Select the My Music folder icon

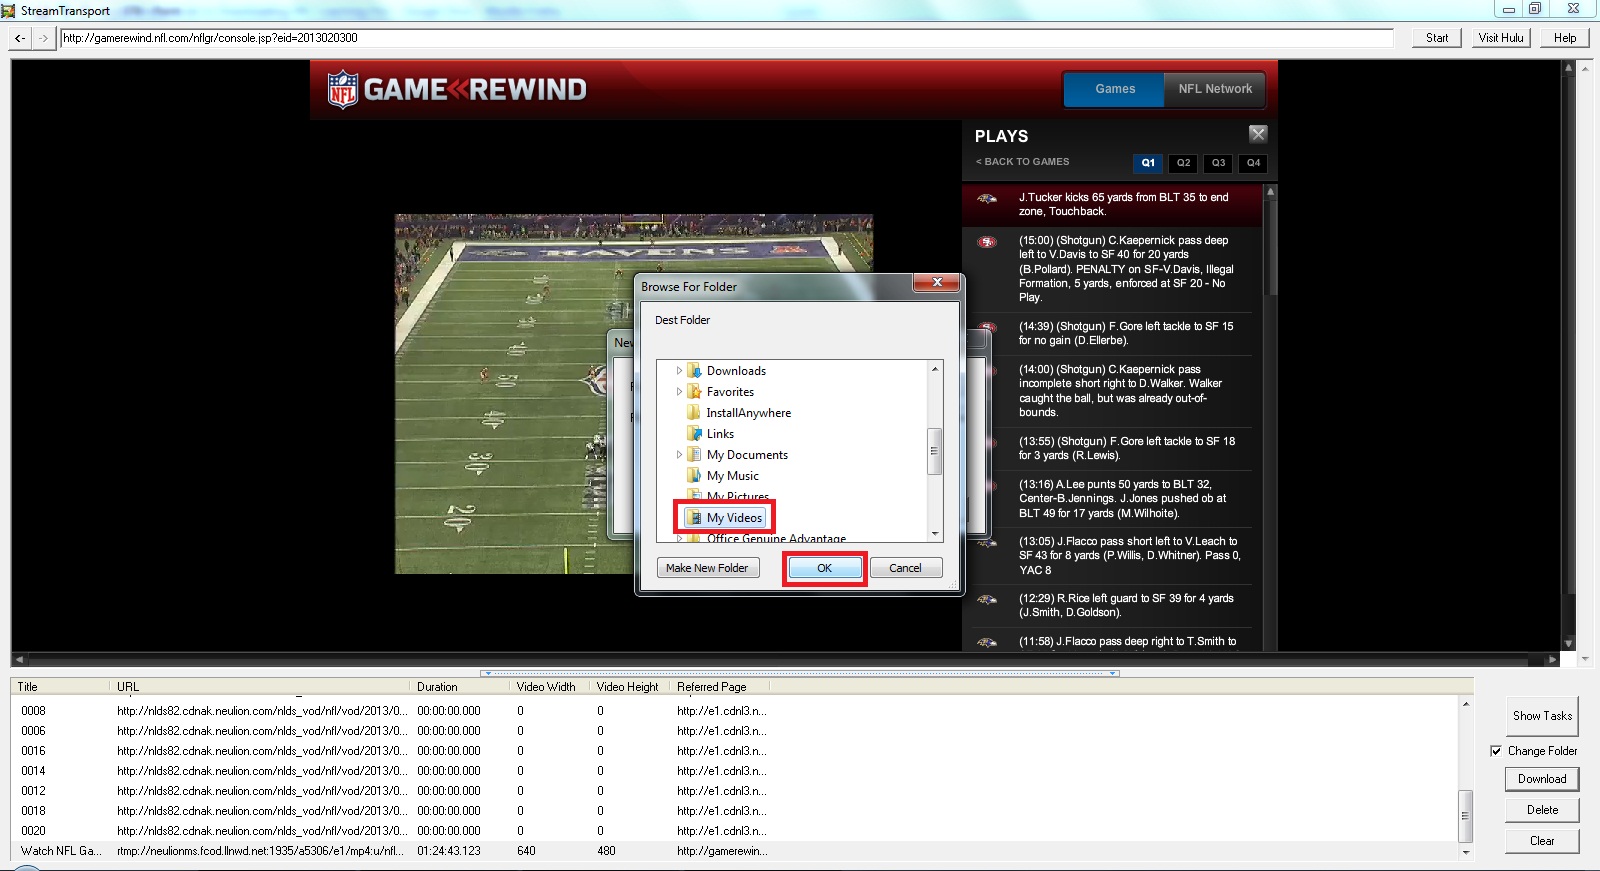(694, 476)
